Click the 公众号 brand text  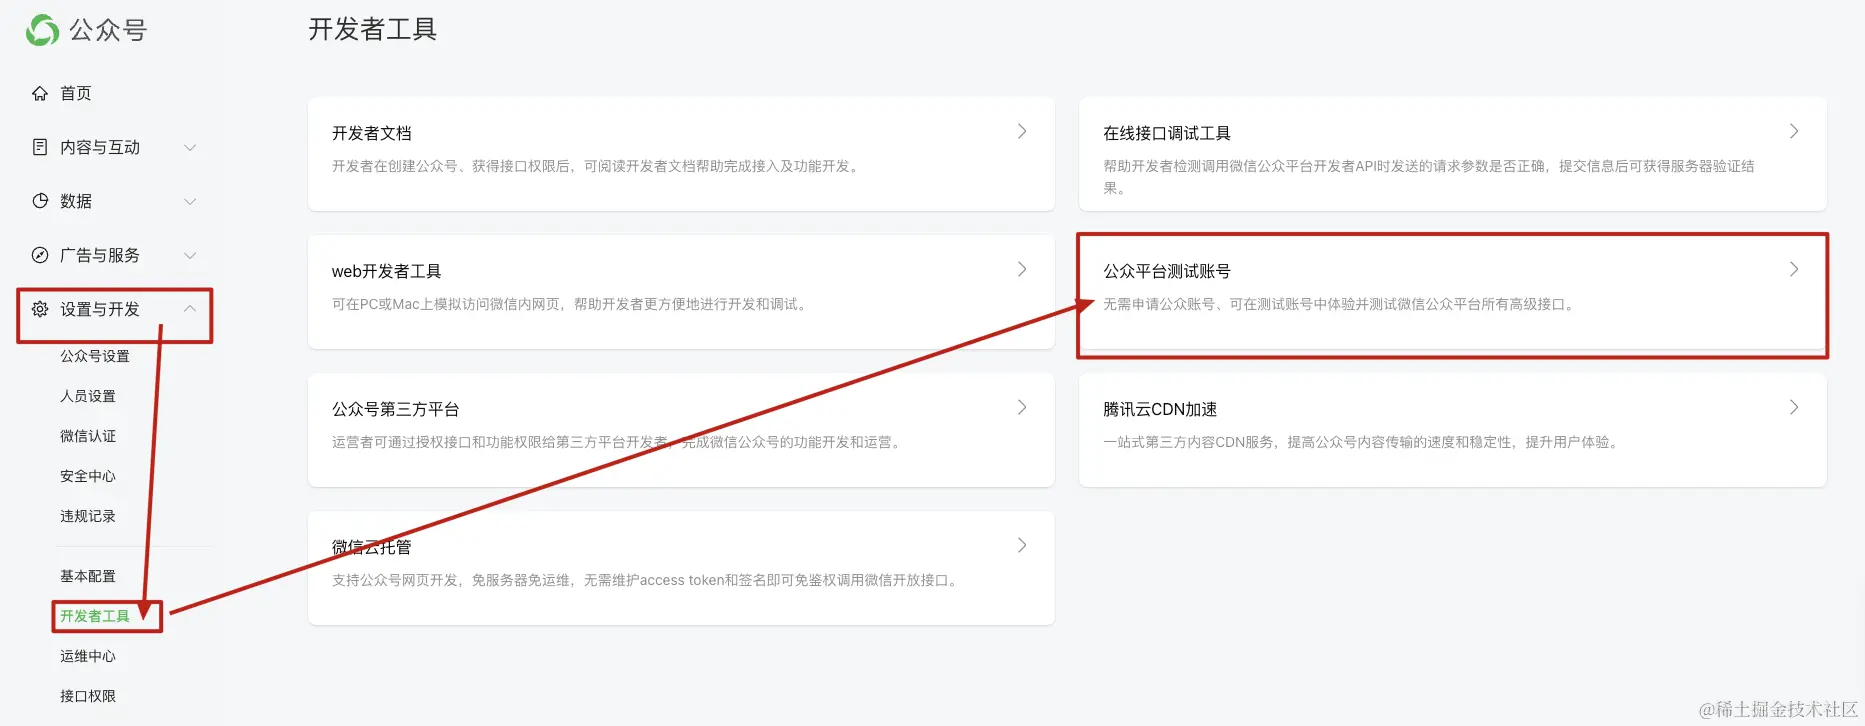click(x=108, y=30)
